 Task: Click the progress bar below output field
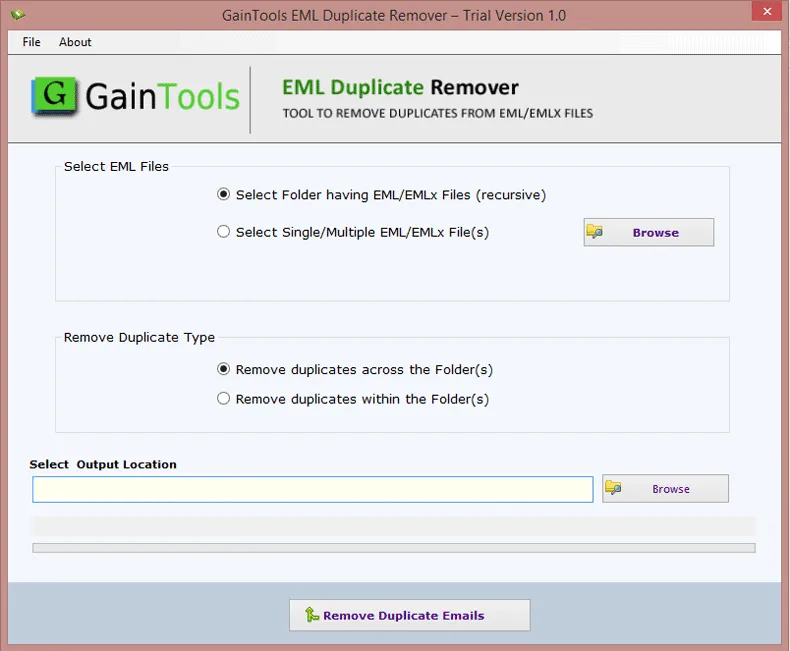click(394, 548)
